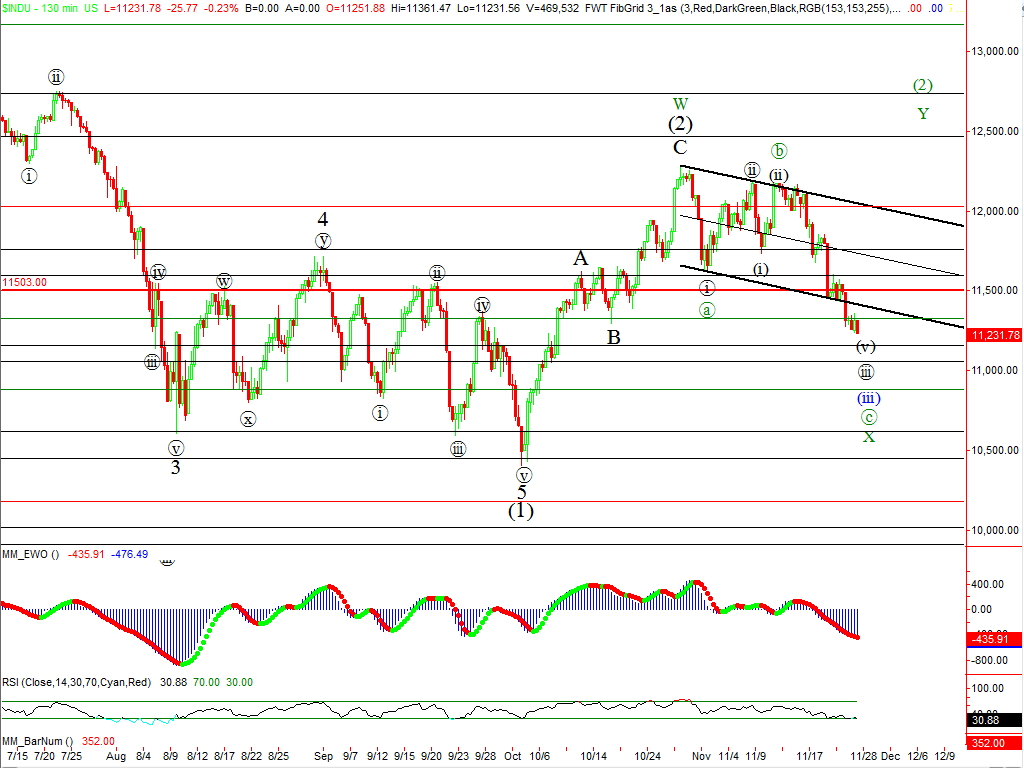Click the 13,000.00 price axis label
Screen dimensions: 1024x768
[996, 51]
